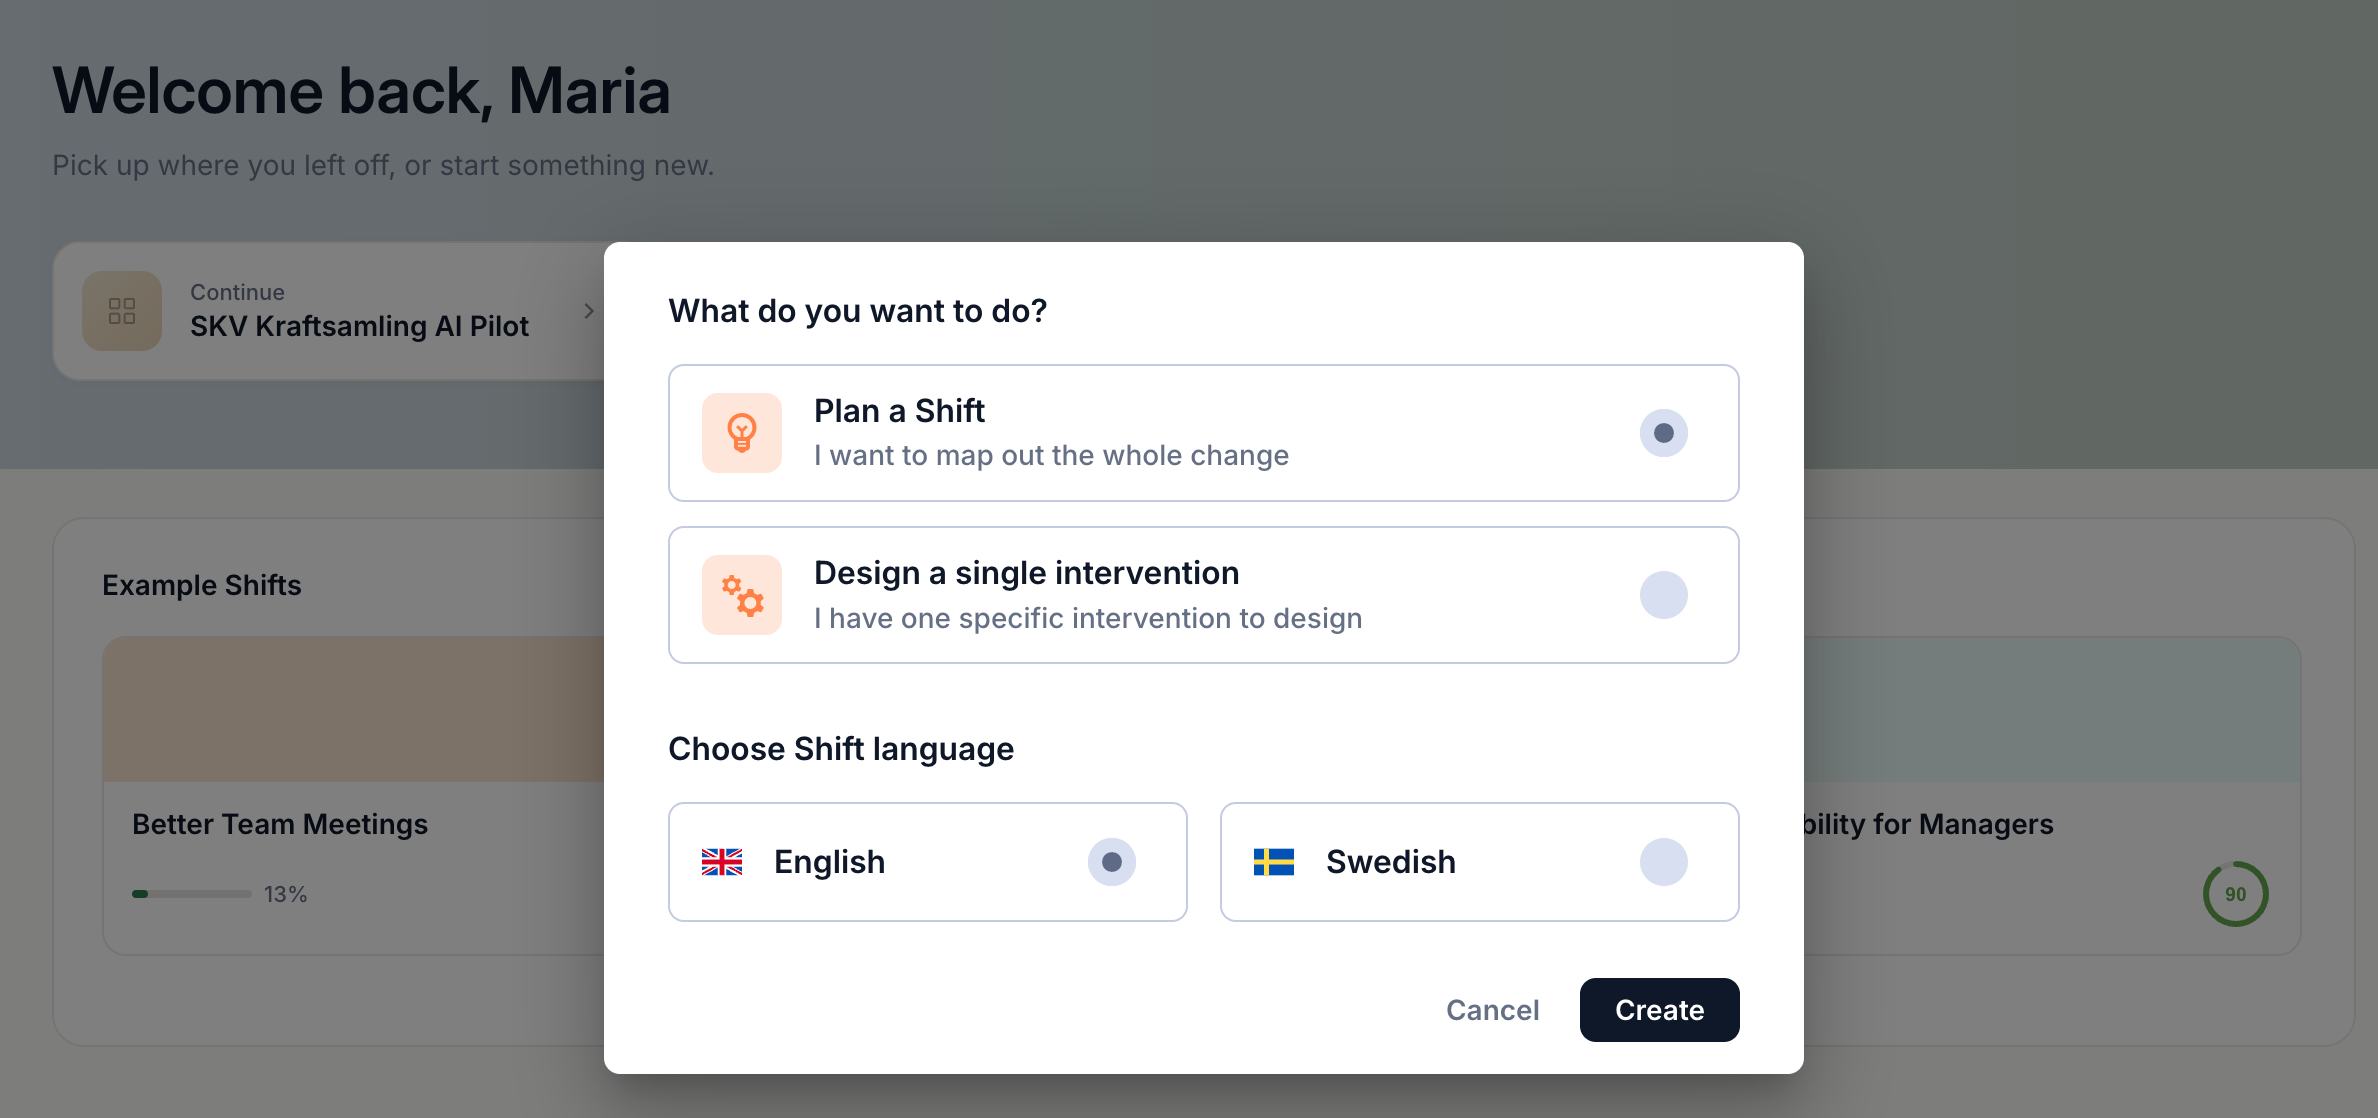Screen dimensions: 2378x1118
Task: Open the chevron on the Continue card
Action: coord(589,311)
